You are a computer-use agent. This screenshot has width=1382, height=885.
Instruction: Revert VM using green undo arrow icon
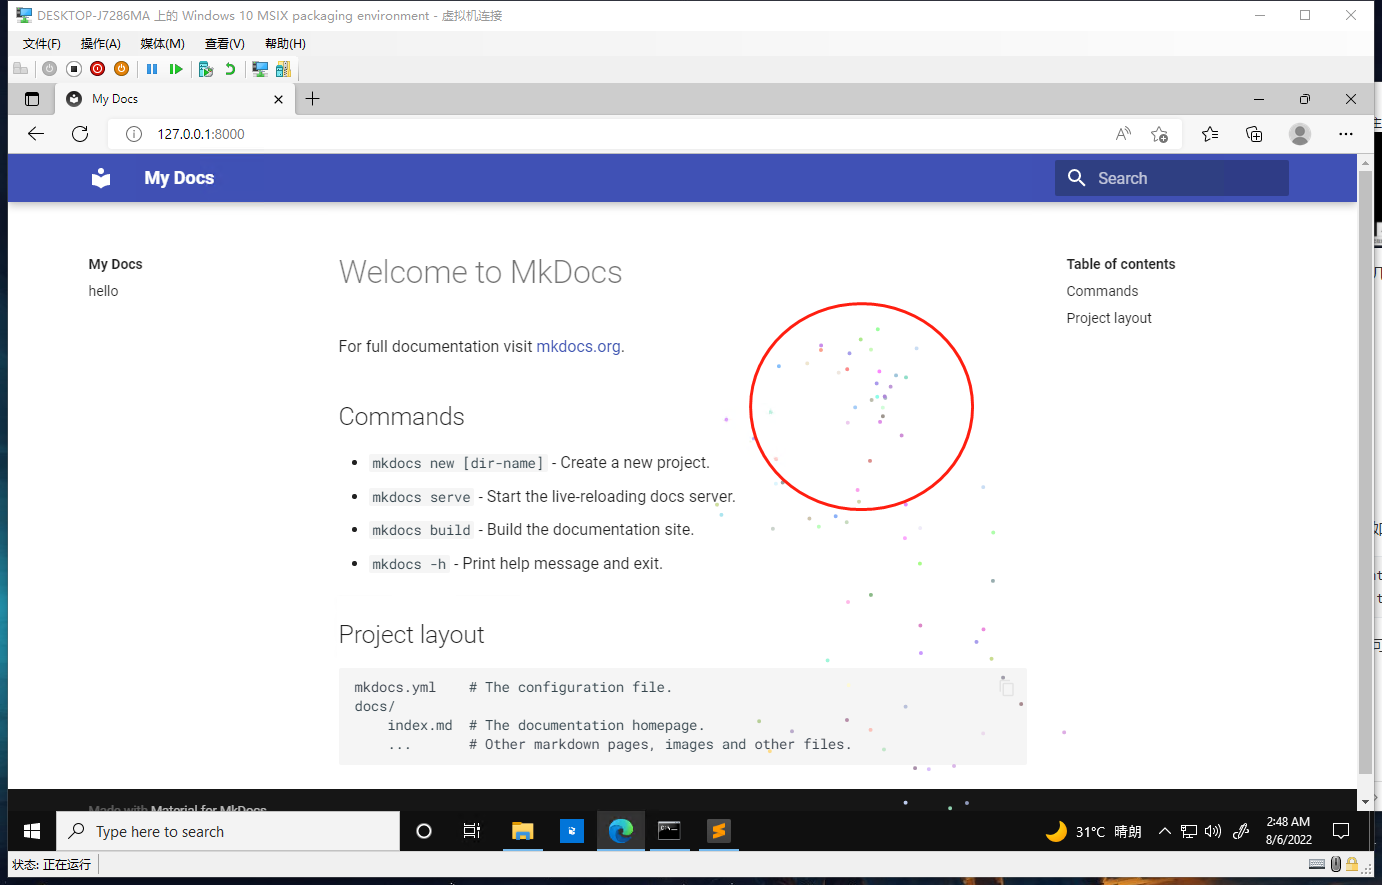pos(230,69)
